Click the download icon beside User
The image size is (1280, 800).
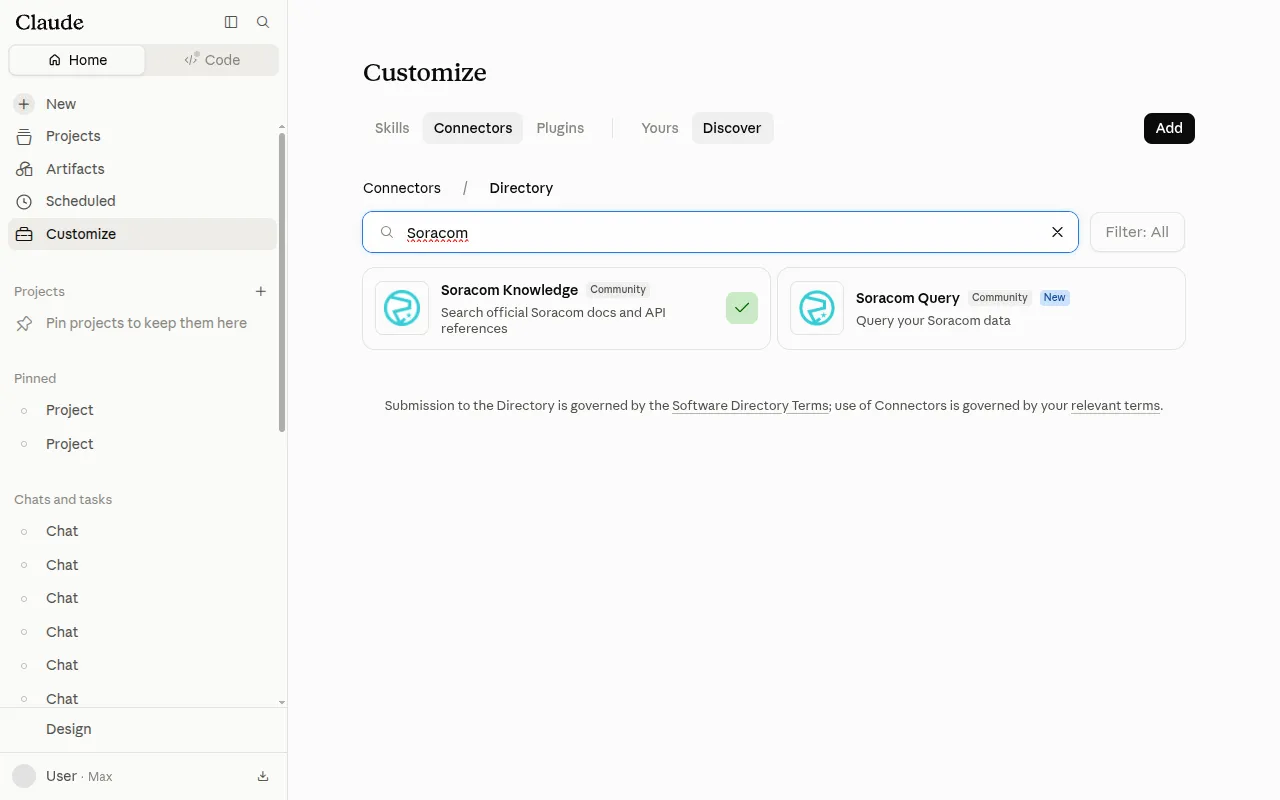(263, 776)
